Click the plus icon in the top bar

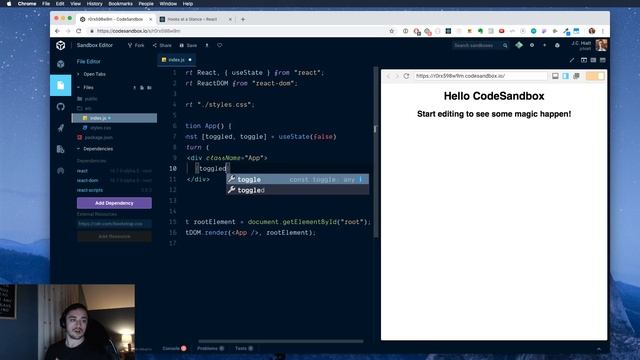(x=544, y=45)
